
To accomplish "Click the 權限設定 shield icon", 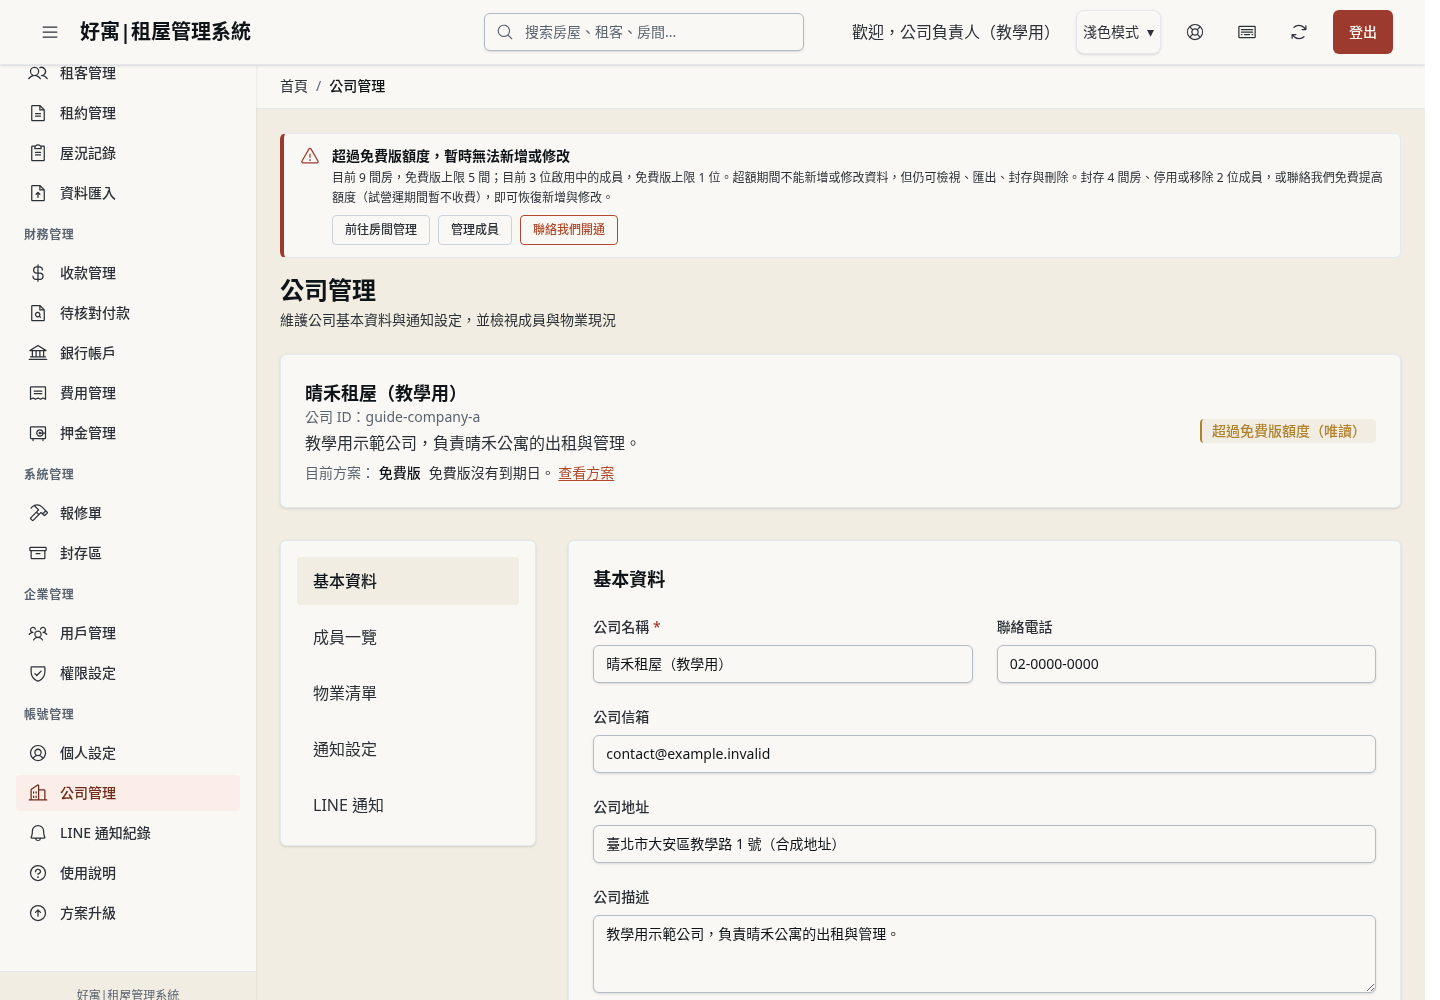I will pos(38,673).
